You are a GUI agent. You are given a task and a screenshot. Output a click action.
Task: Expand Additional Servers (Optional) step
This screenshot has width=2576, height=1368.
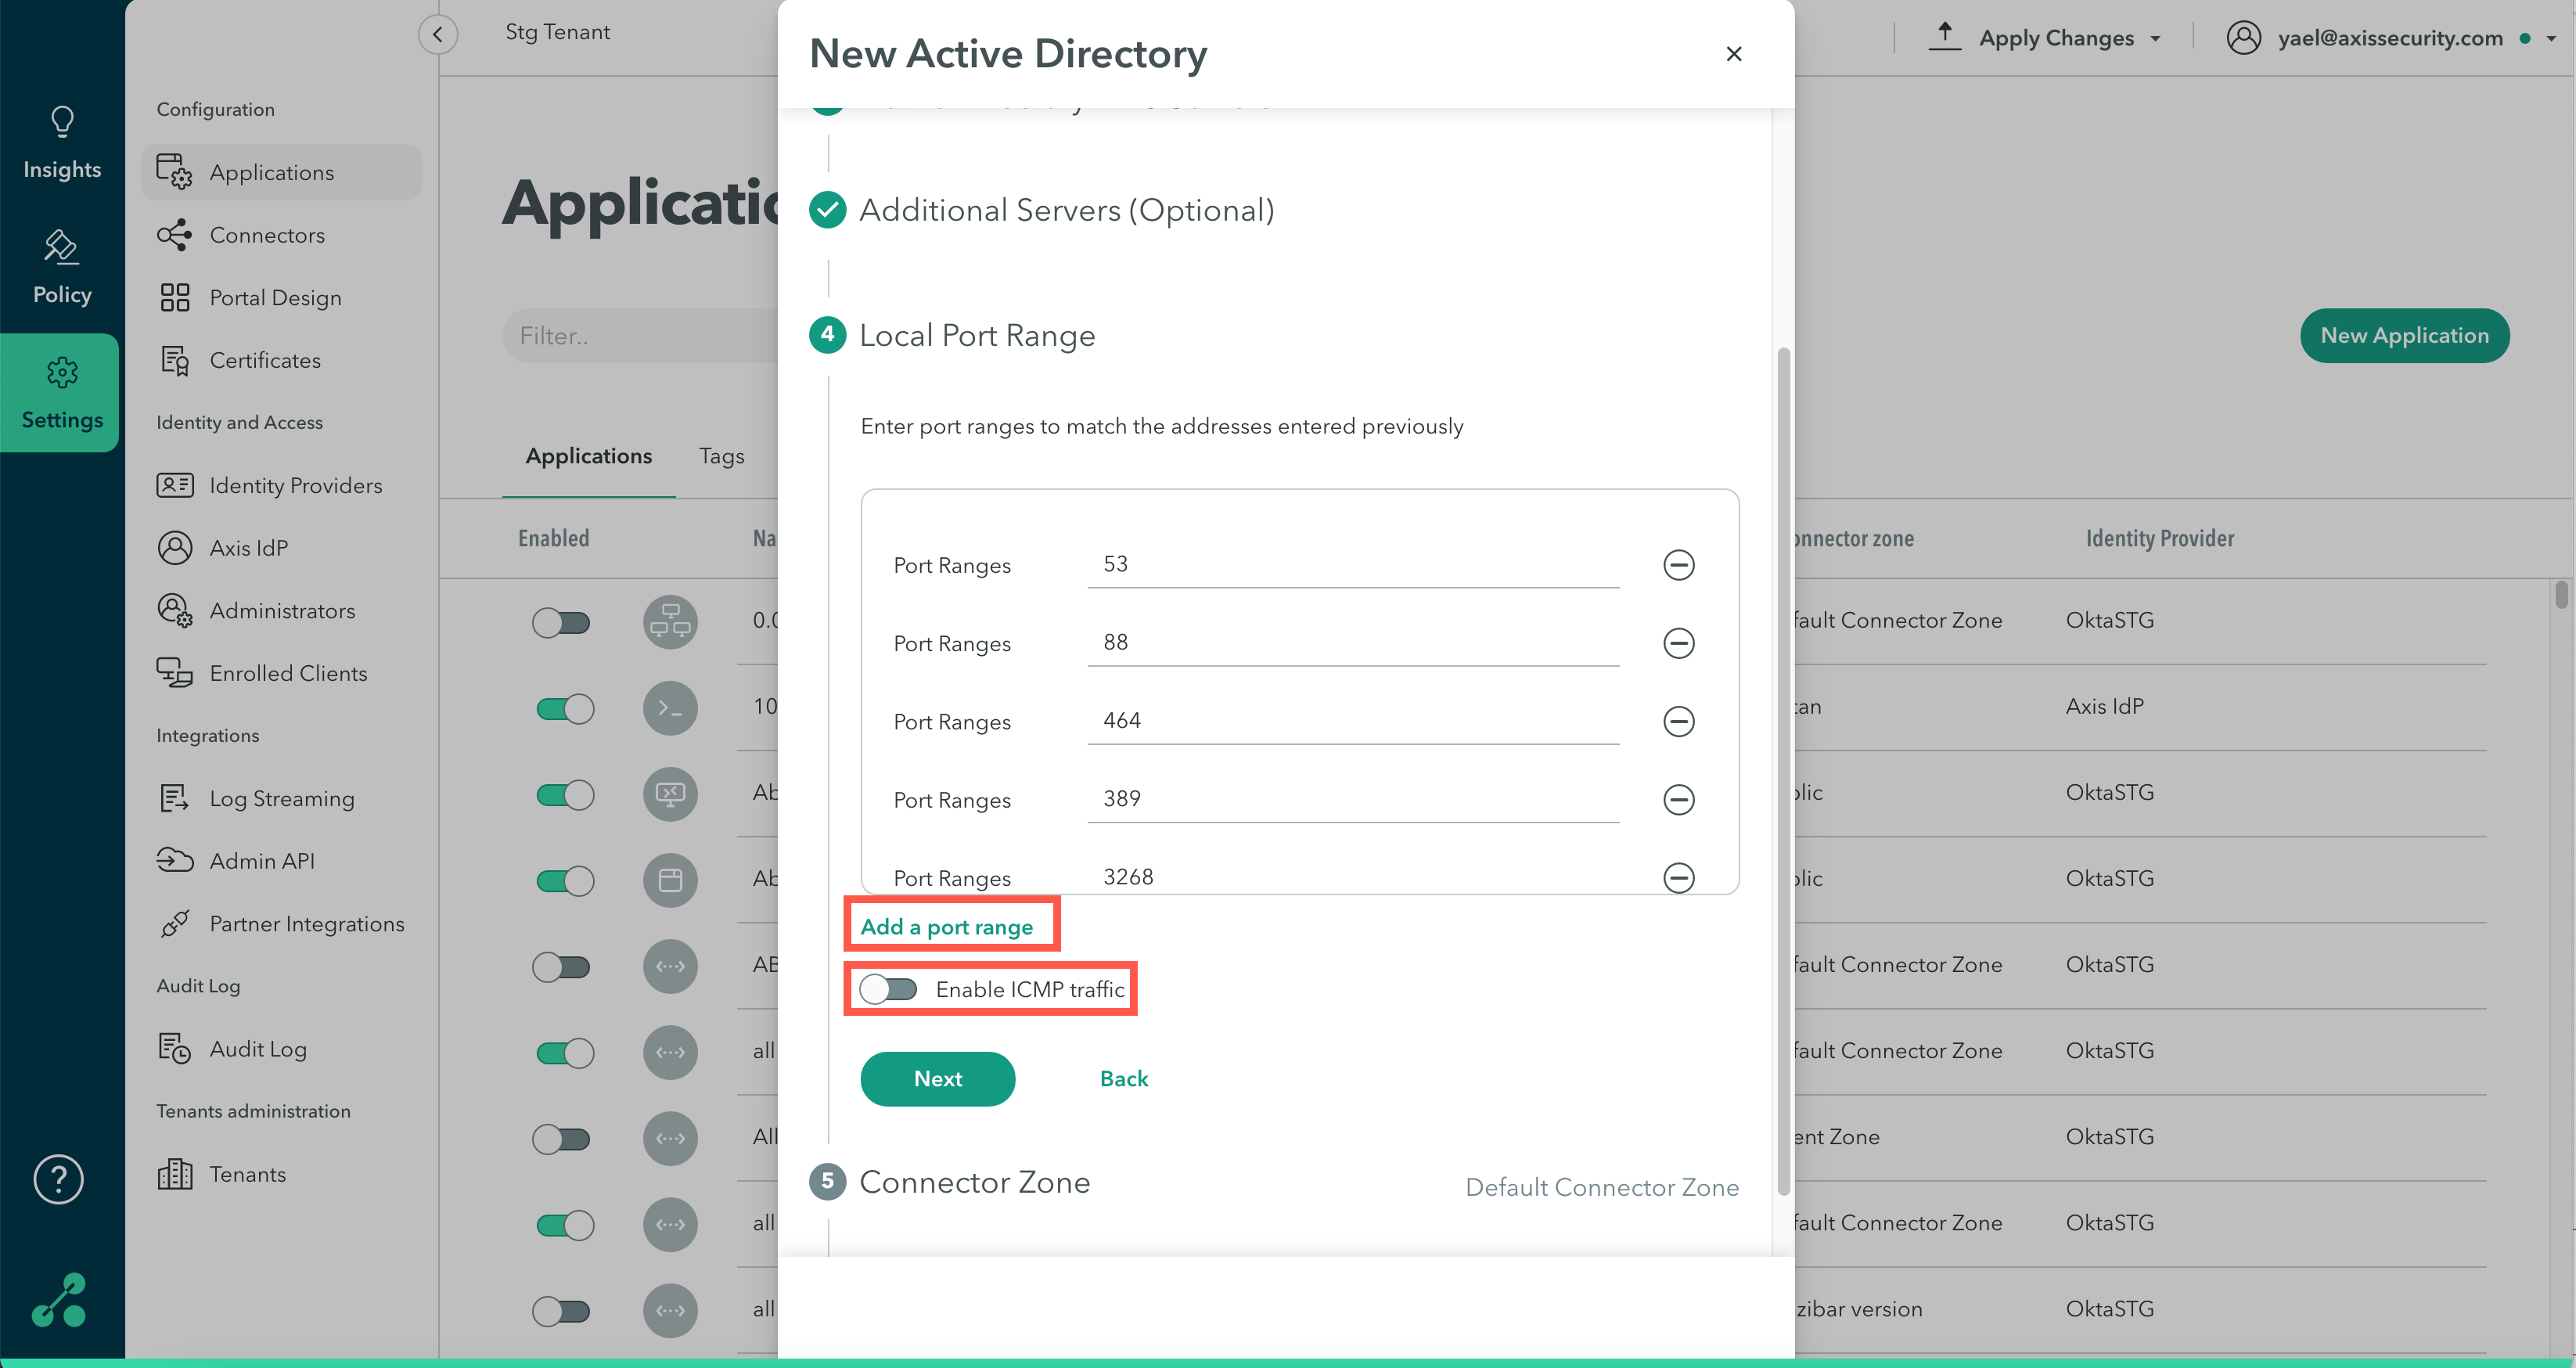click(1066, 210)
